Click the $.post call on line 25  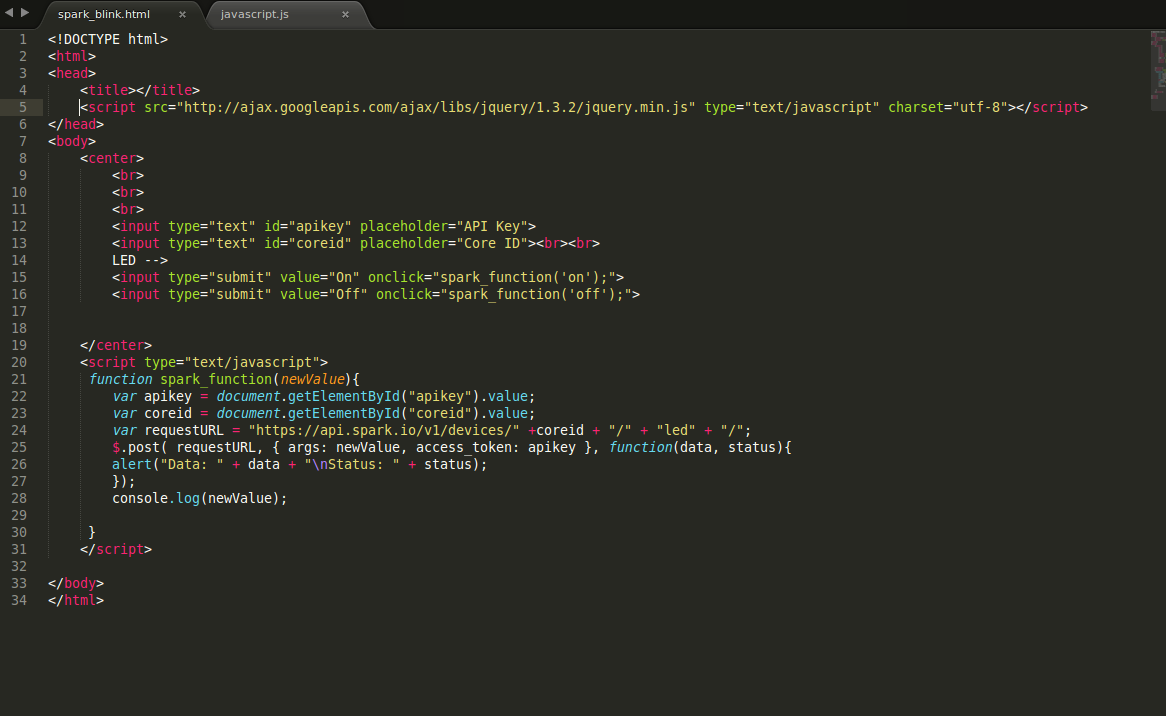[x=139, y=448]
